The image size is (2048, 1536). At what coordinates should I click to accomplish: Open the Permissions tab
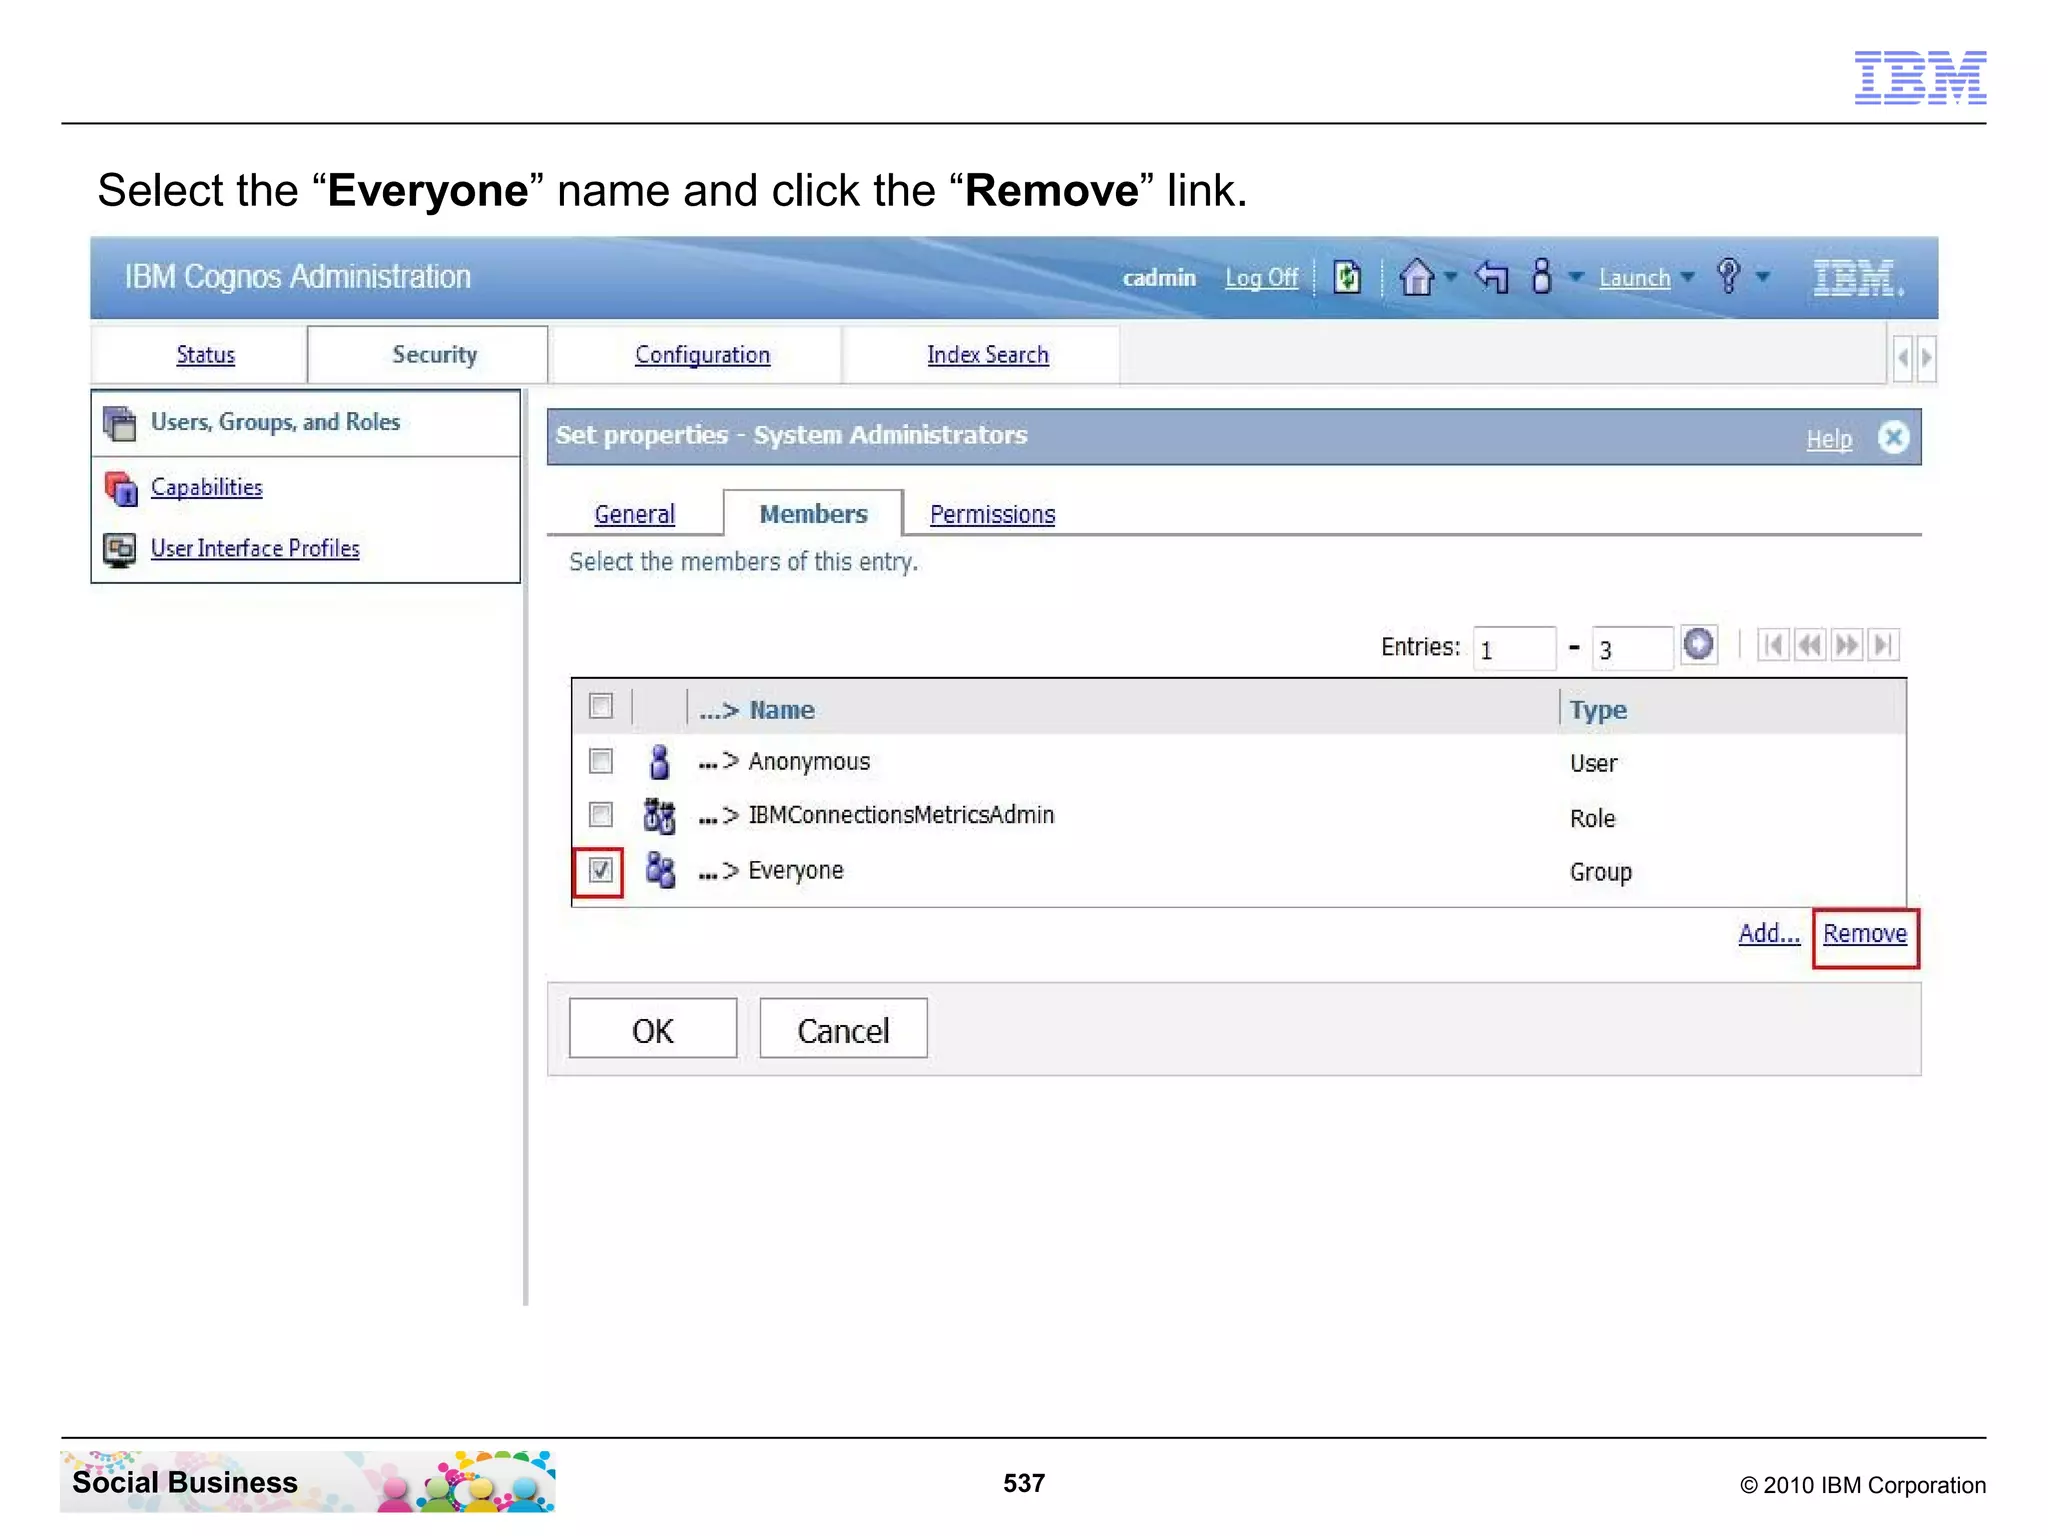tap(992, 514)
